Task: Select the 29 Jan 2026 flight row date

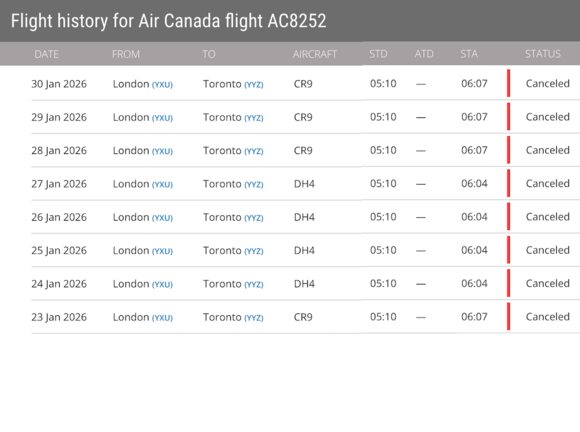Action: coord(59,117)
